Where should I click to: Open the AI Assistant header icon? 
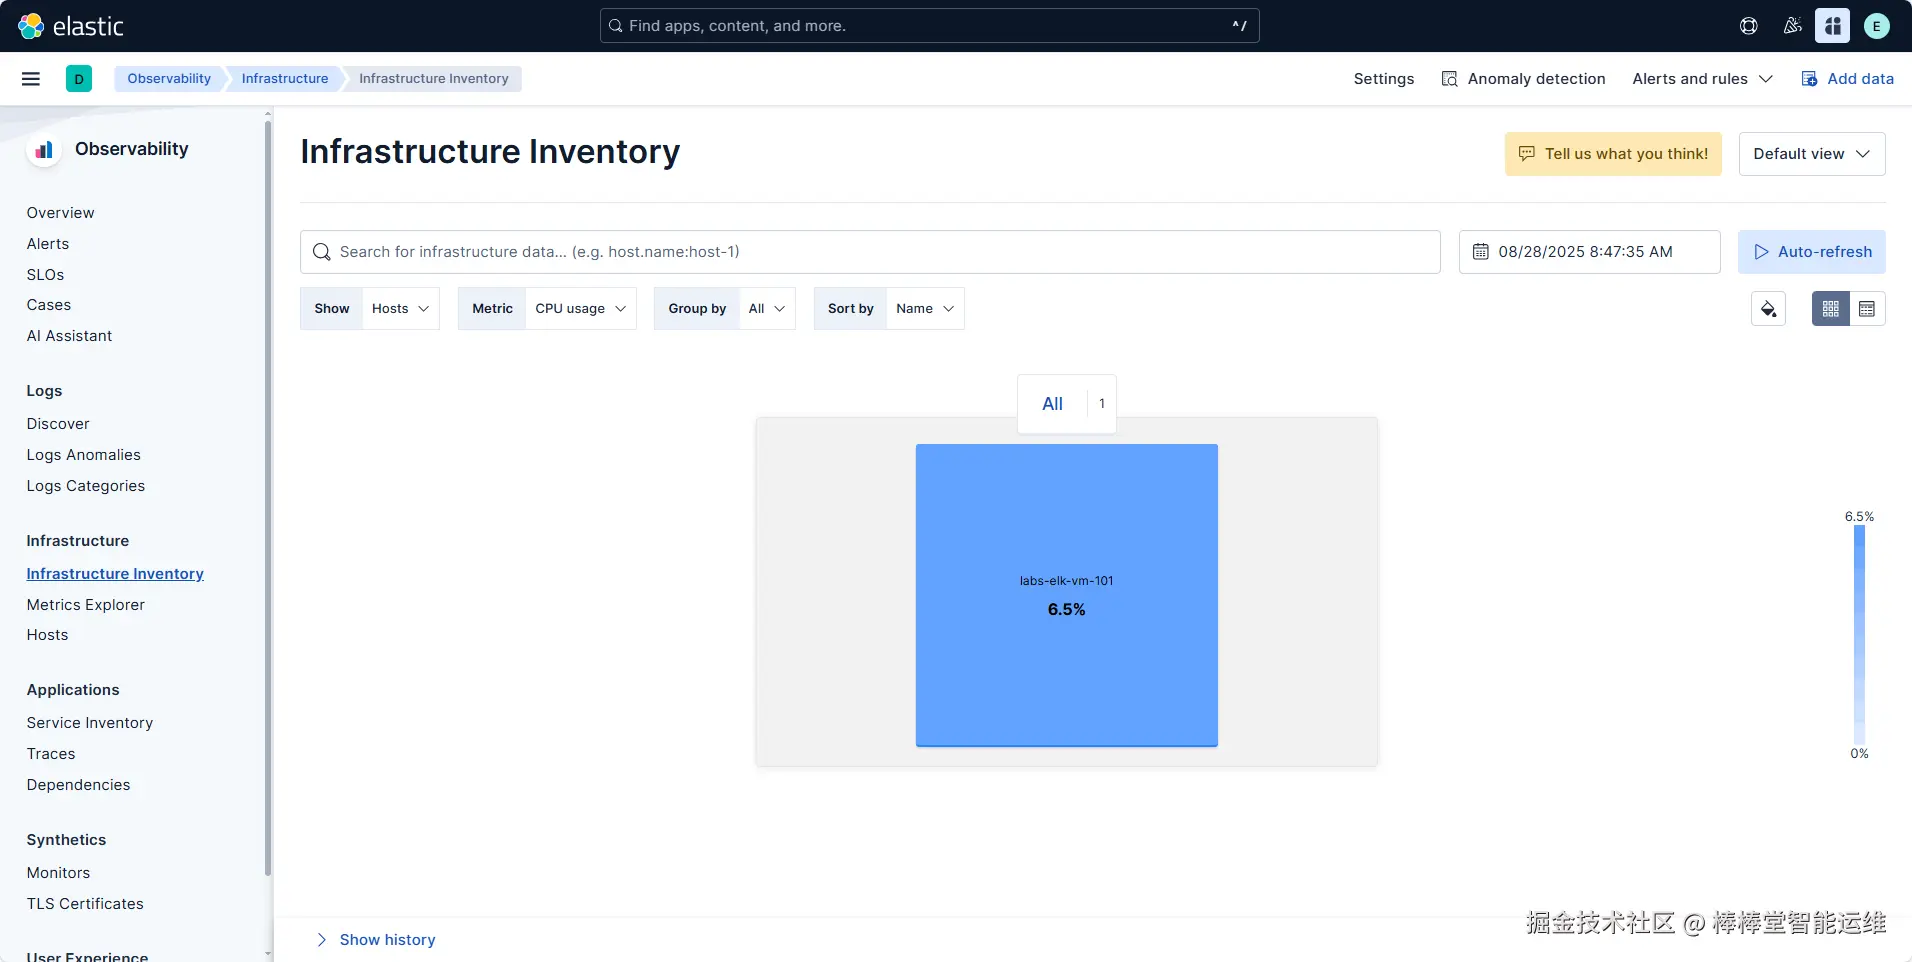click(1832, 26)
